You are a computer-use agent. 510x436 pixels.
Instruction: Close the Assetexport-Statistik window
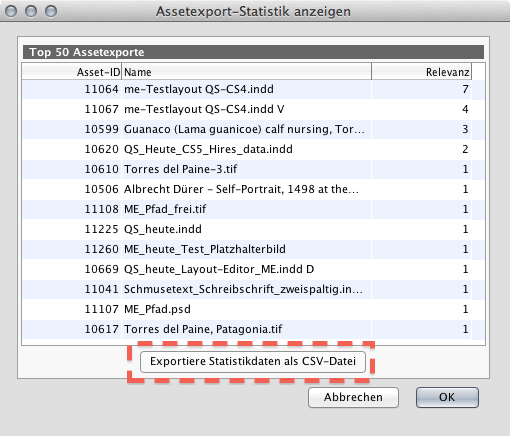[x=11, y=11]
